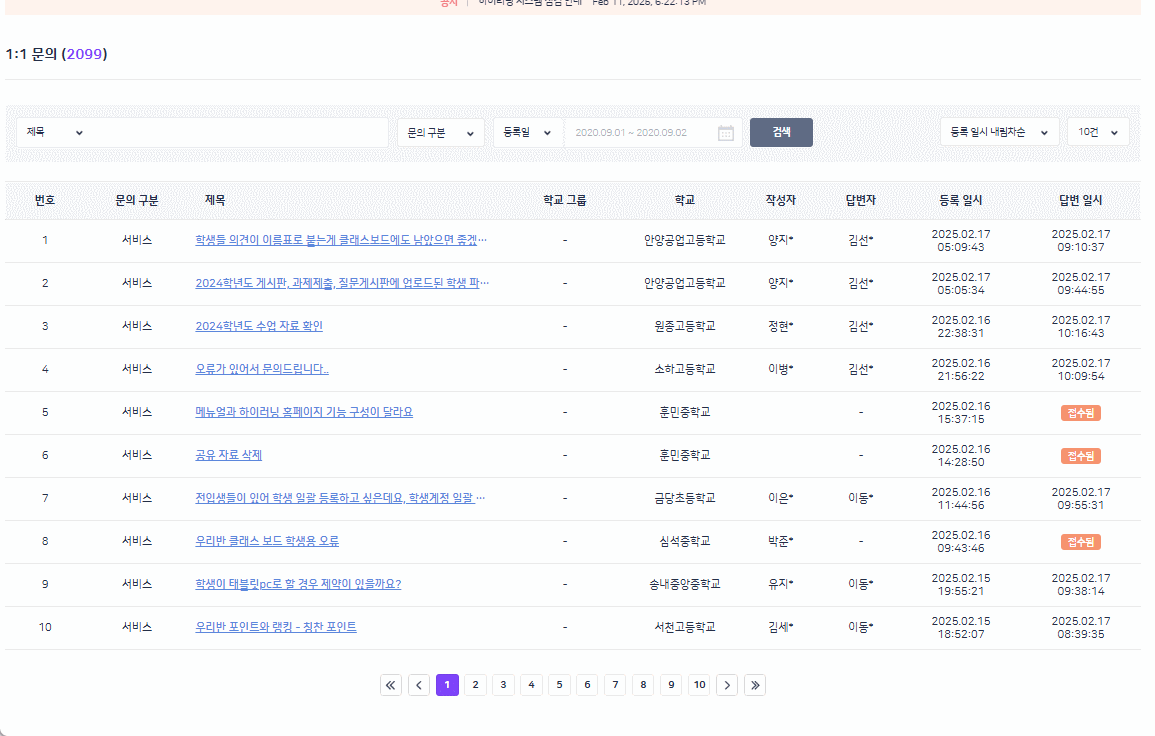The height and width of the screenshot is (736, 1155).
Task: Go to first page of results
Action: pyautogui.click(x=391, y=685)
